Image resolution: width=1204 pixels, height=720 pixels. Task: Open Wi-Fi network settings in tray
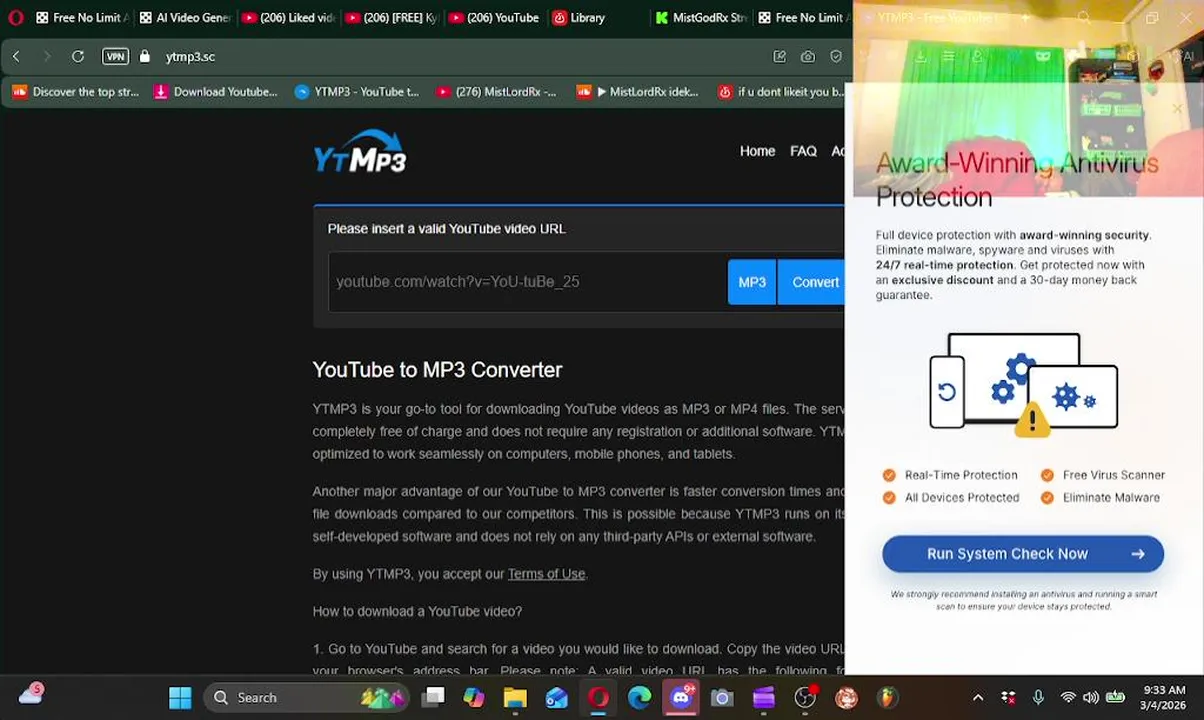(x=1068, y=698)
